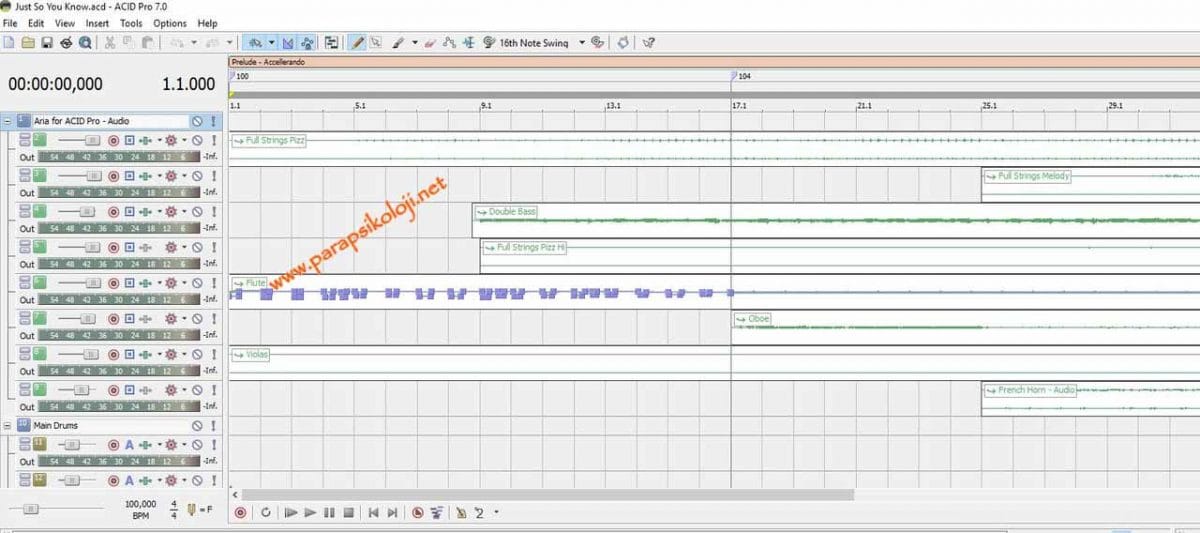
Task: Open metronome countoff dropdown in transport
Action: coord(495,513)
